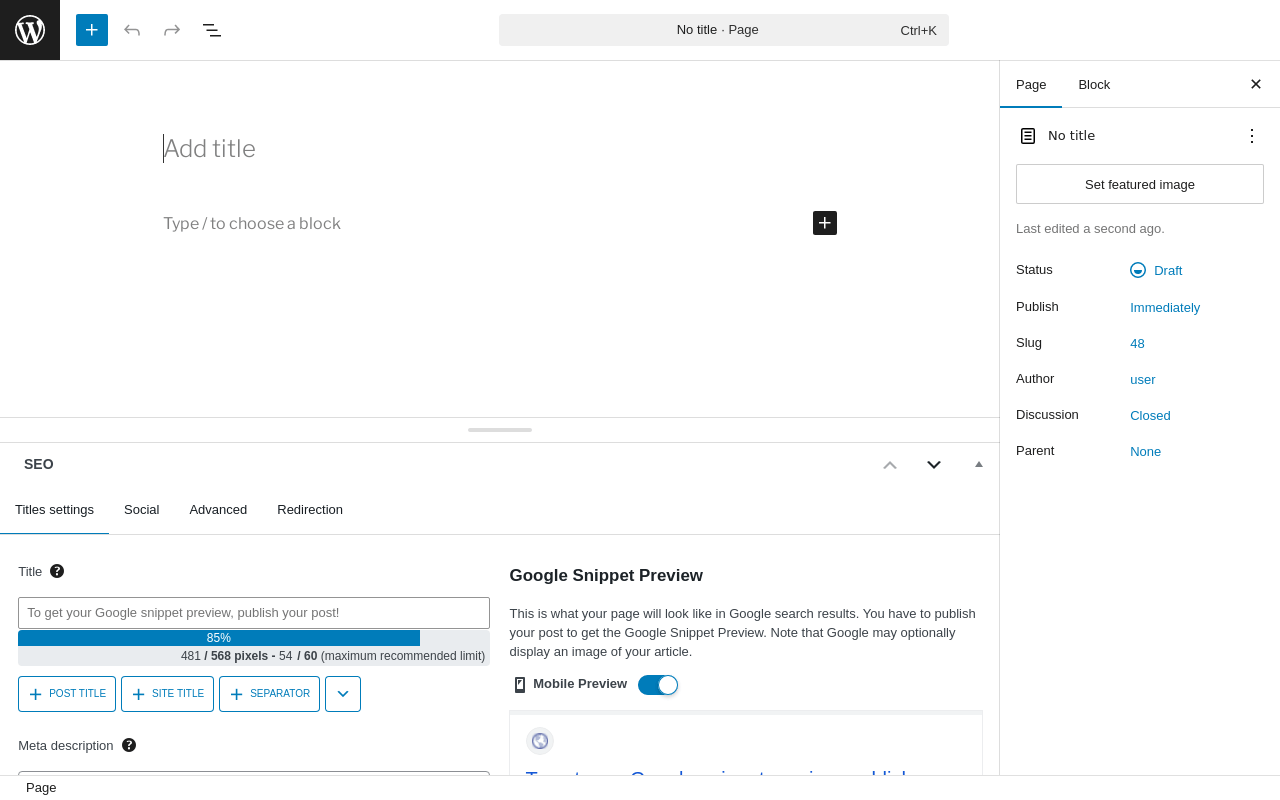Click the Title help question icon
Viewport: 1280px width, 800px height.
(57, 571)
